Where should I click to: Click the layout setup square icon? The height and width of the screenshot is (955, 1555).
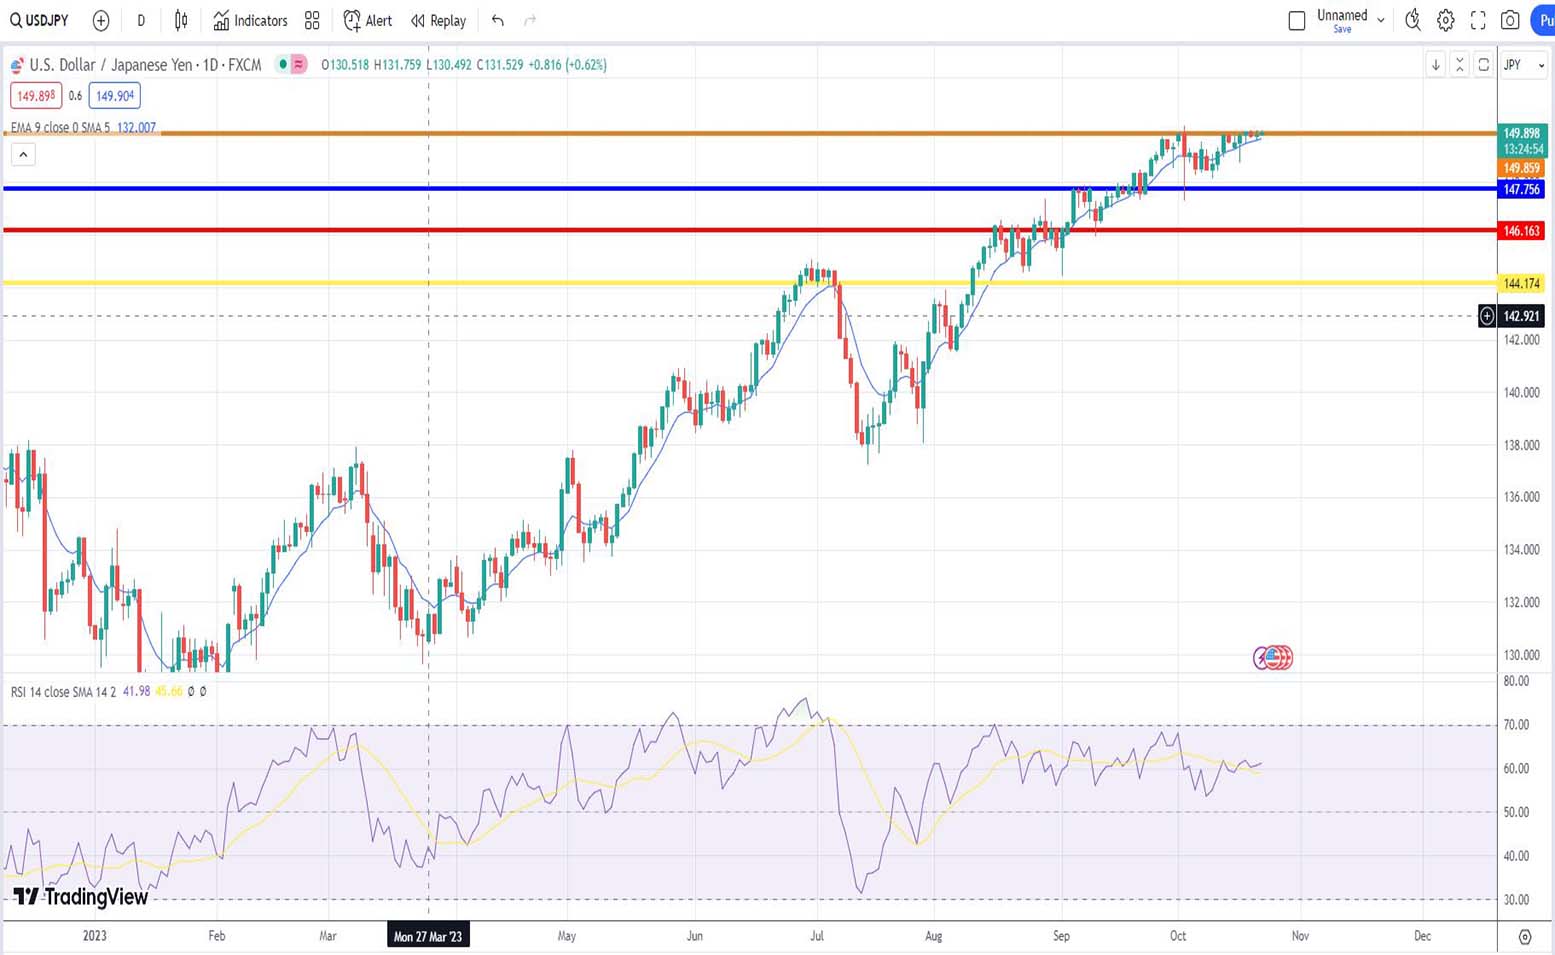coord(1297,20)
